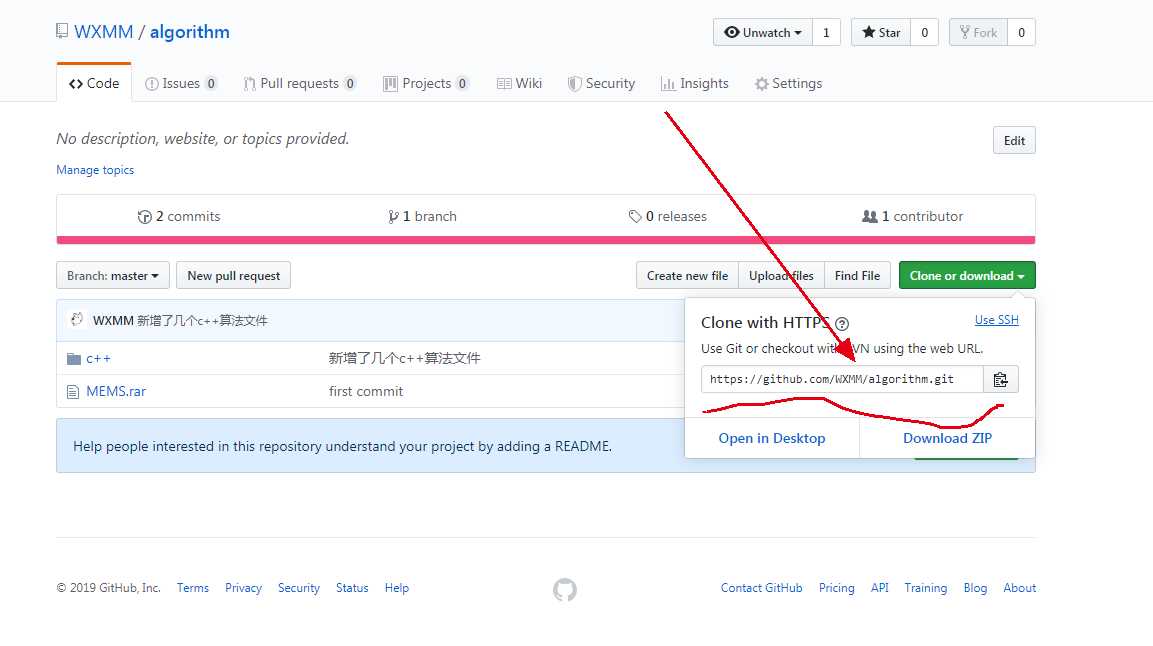Open the c++ folder
1153x646 pixels.
(x=99, y=359)
